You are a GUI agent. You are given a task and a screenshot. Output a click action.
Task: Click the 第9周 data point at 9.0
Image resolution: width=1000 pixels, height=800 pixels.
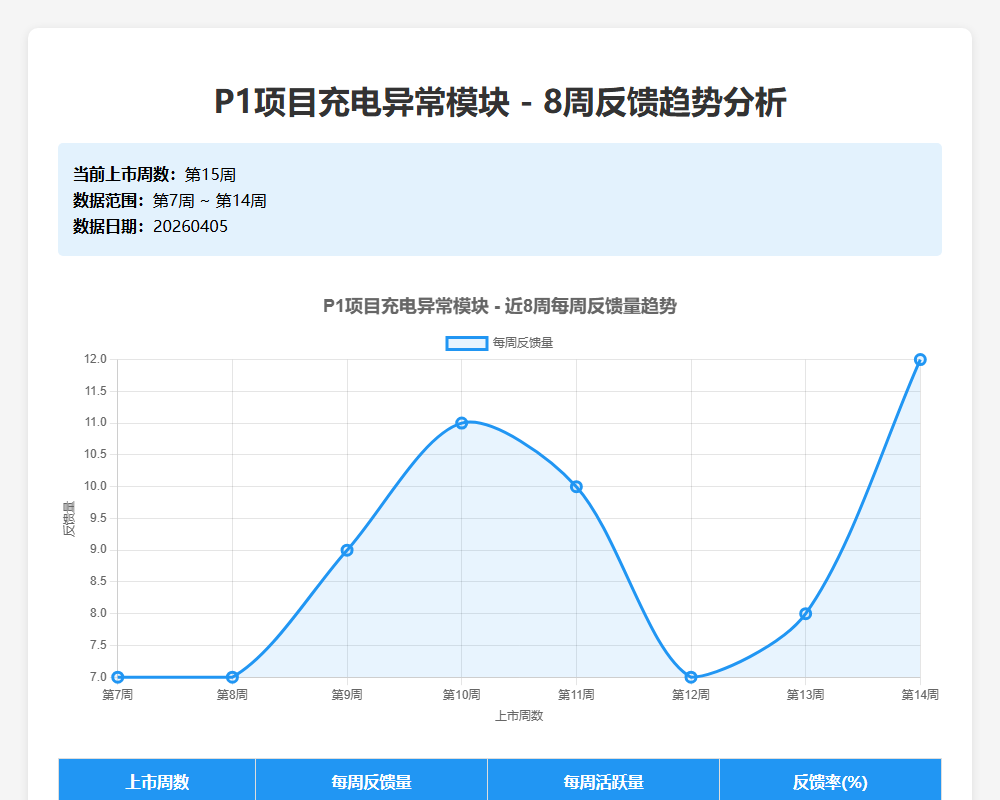coord(347,550)
